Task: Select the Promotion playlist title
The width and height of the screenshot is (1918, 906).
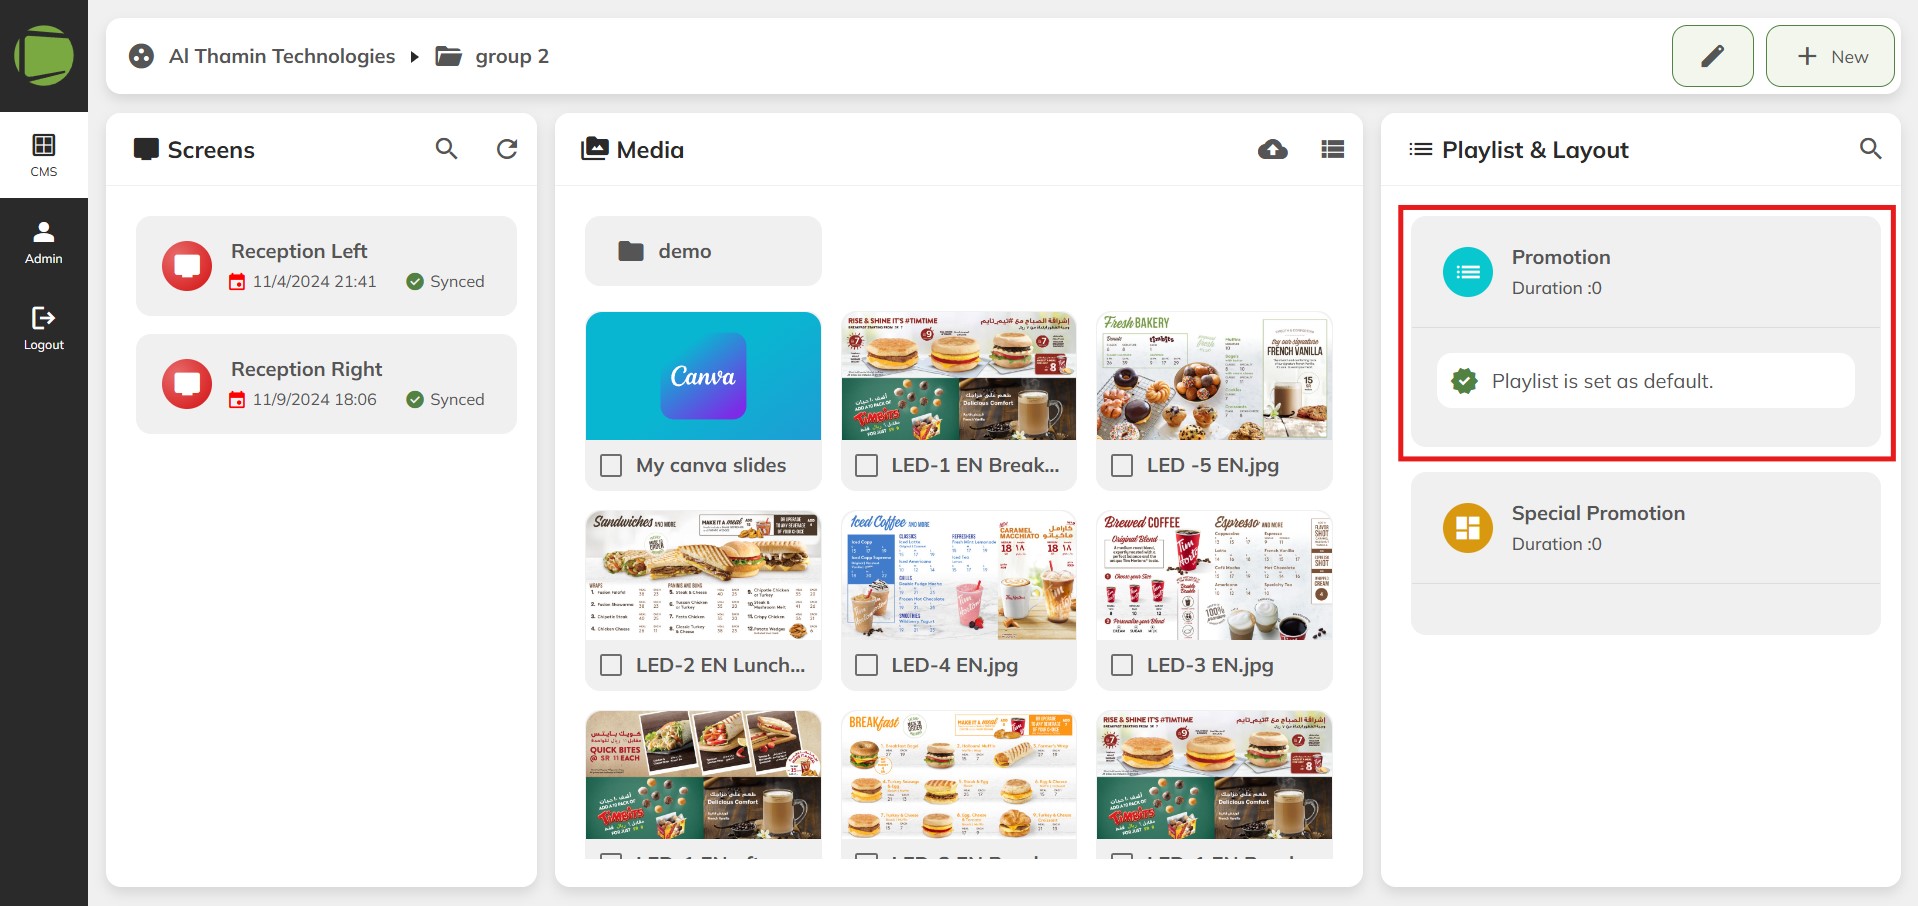Action: point(1561,257)
